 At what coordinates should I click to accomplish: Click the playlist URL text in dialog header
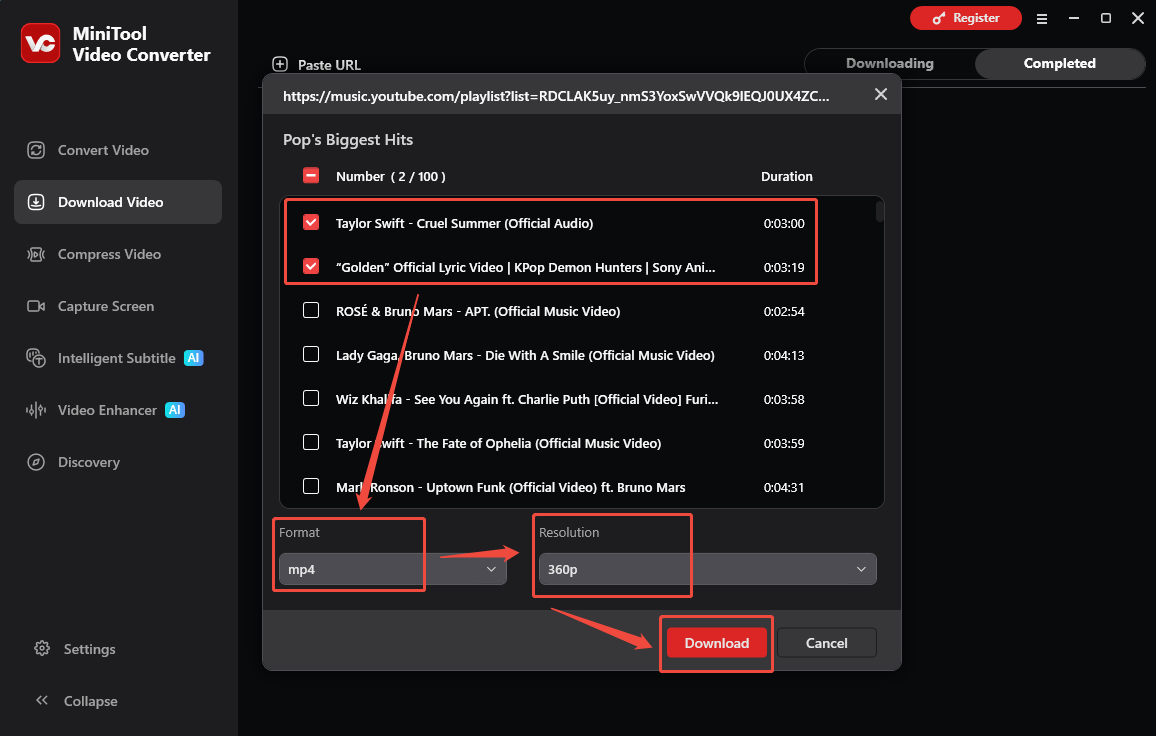pyautogui.click(x=556, y=96)
